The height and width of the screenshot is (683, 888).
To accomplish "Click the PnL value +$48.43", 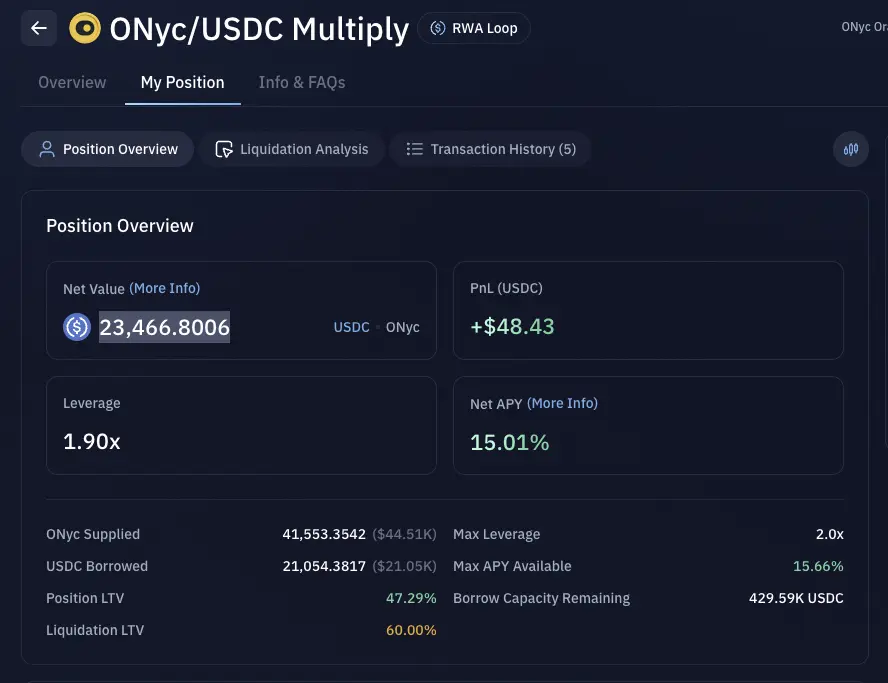I will [x=512, y=326].
